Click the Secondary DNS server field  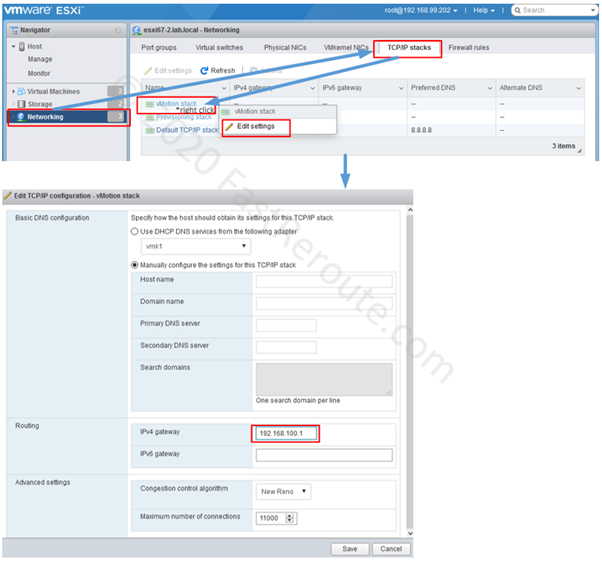tap(286, 347)
